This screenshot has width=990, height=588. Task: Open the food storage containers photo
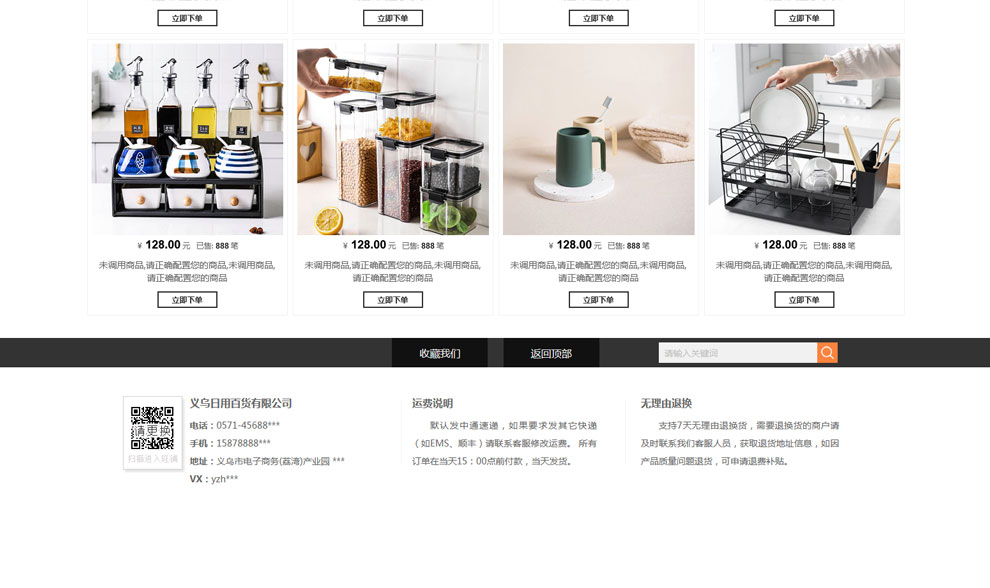(393, 139)
